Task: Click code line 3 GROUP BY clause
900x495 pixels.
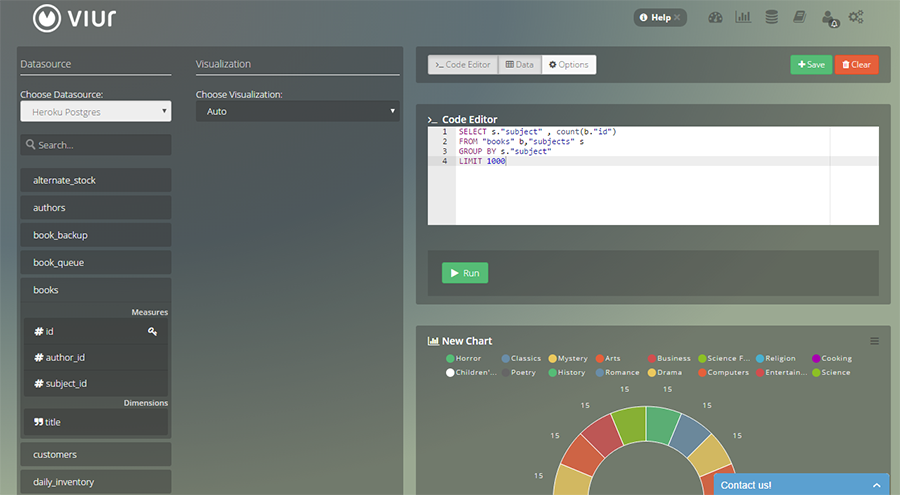Action: (505, 151)
